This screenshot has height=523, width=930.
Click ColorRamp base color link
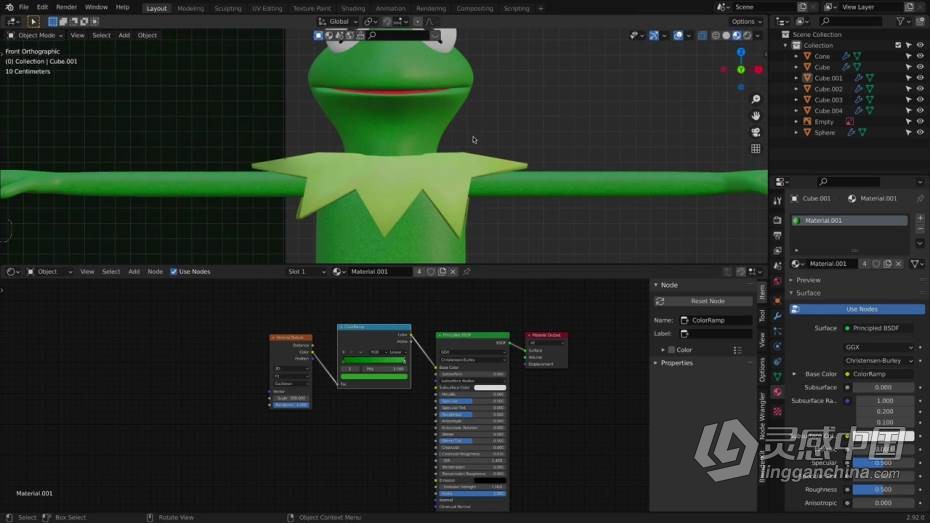(878, 374)
